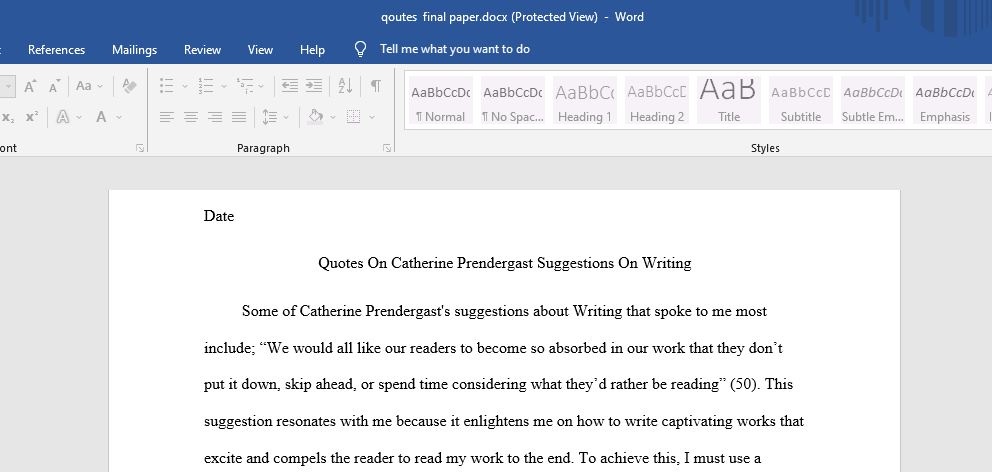Apply borders with the borders icon
This screenshot has width=992, height=472.
[x=354, y=117]
